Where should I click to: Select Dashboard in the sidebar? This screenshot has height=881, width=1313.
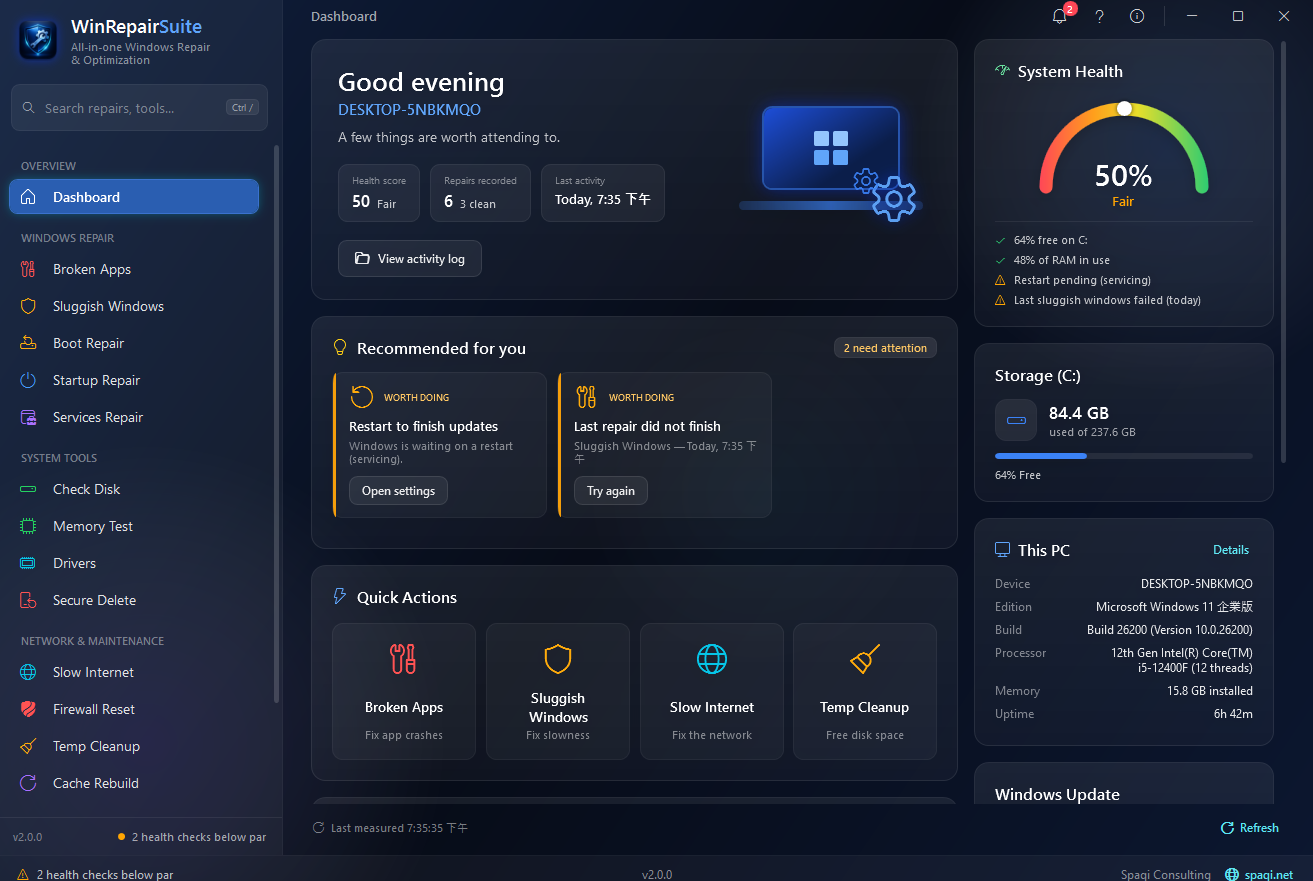coord(134,197)
